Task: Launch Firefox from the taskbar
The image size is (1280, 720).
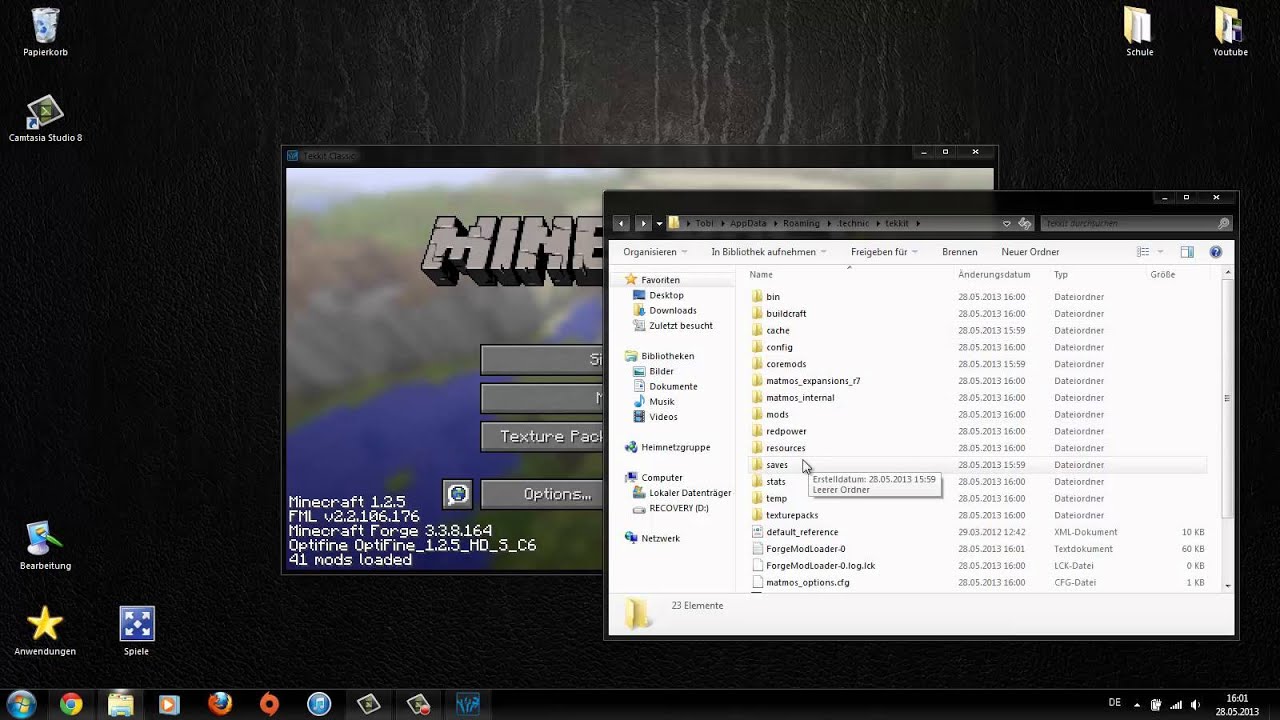Action: [219, 705]
